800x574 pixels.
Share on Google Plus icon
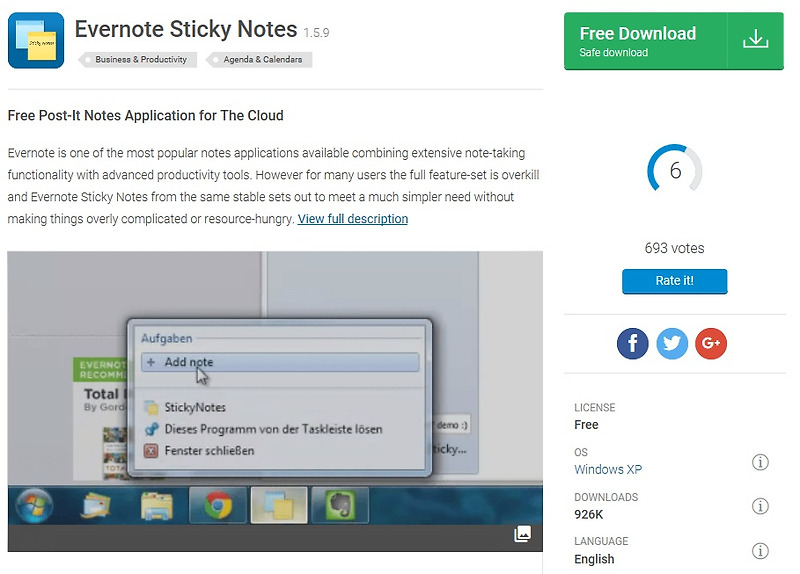pyautogui.click(x=711, y=343)
